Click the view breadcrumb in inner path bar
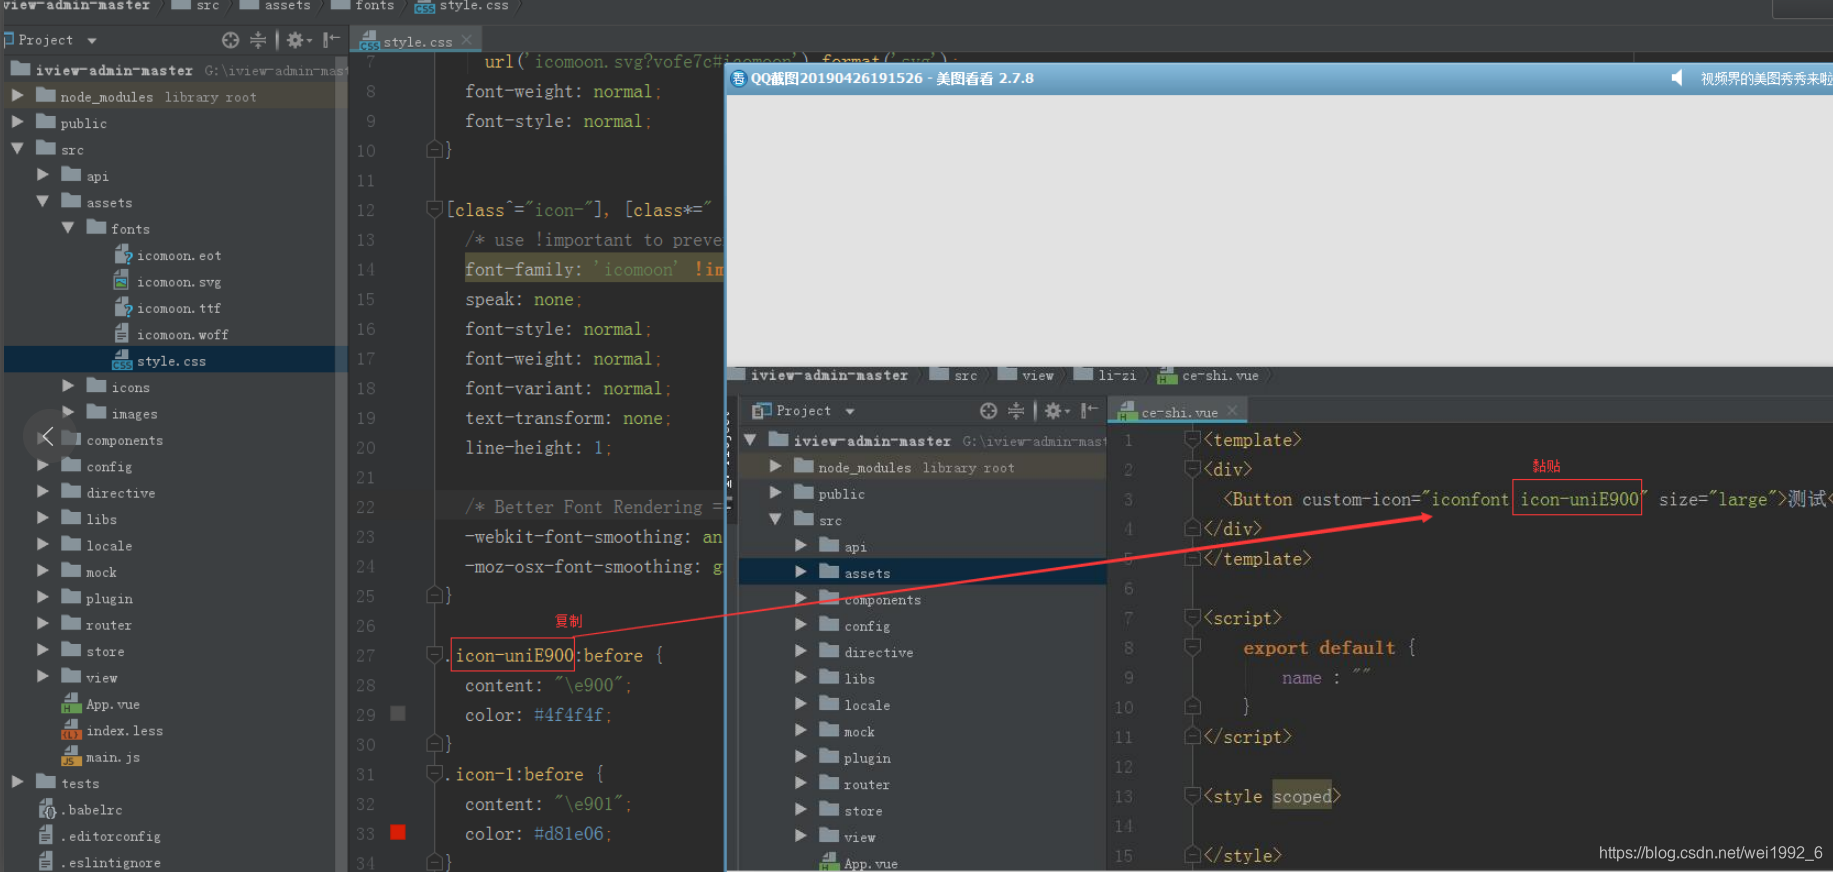The width and height of the screenshot is (1833, 872). point(1027,375)
